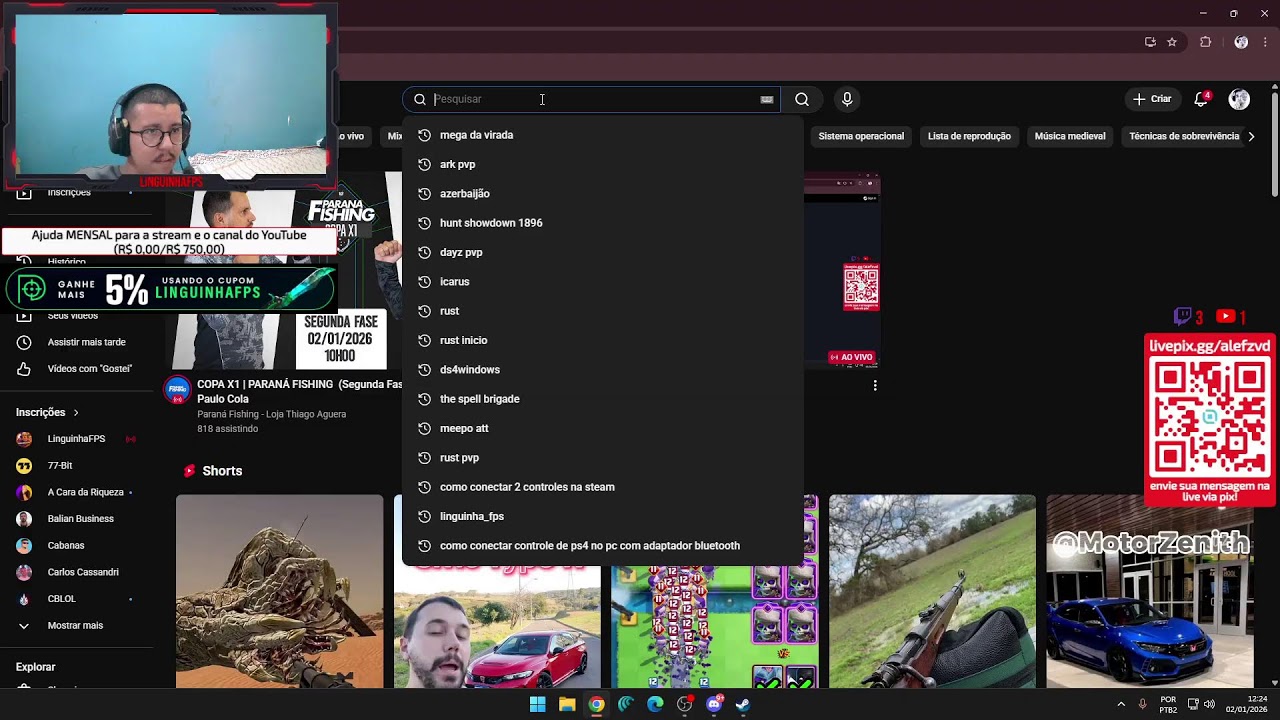Open the POR PTB2 keyboard language switcher
The image size is (1280, 720).
[x=1168, y=704]
